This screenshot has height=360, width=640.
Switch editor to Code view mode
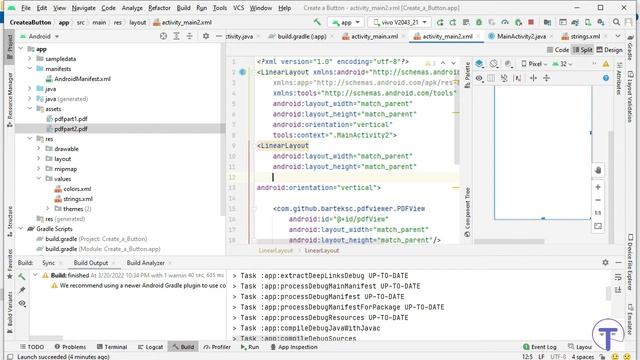[558, 50]
